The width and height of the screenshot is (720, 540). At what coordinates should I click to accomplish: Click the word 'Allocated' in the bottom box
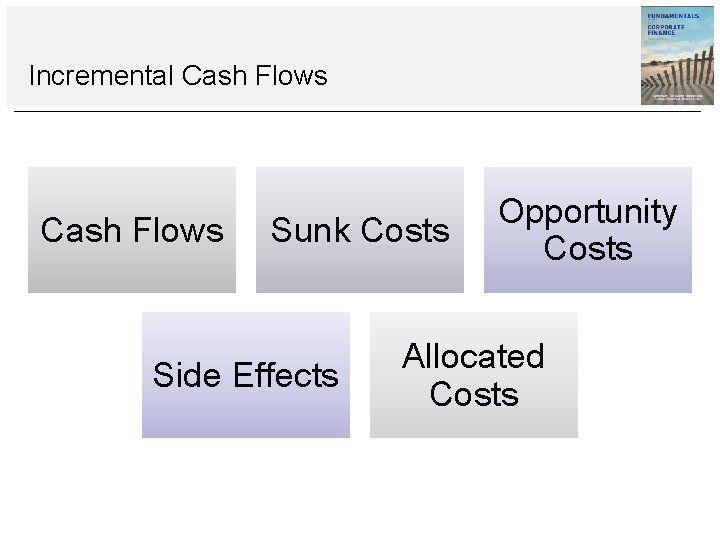coord(473,357)
